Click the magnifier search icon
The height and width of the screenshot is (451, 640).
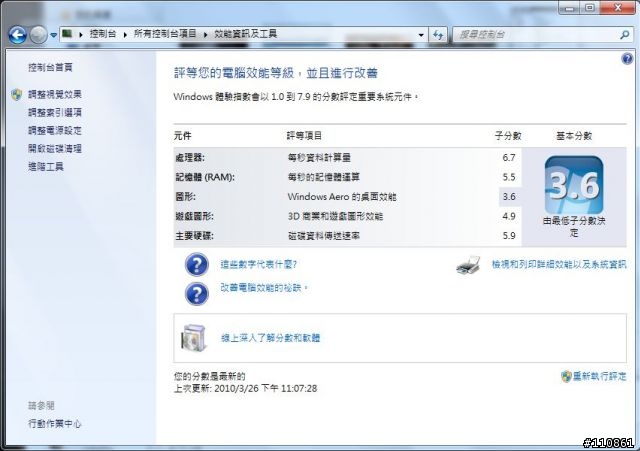click(624, 35)
